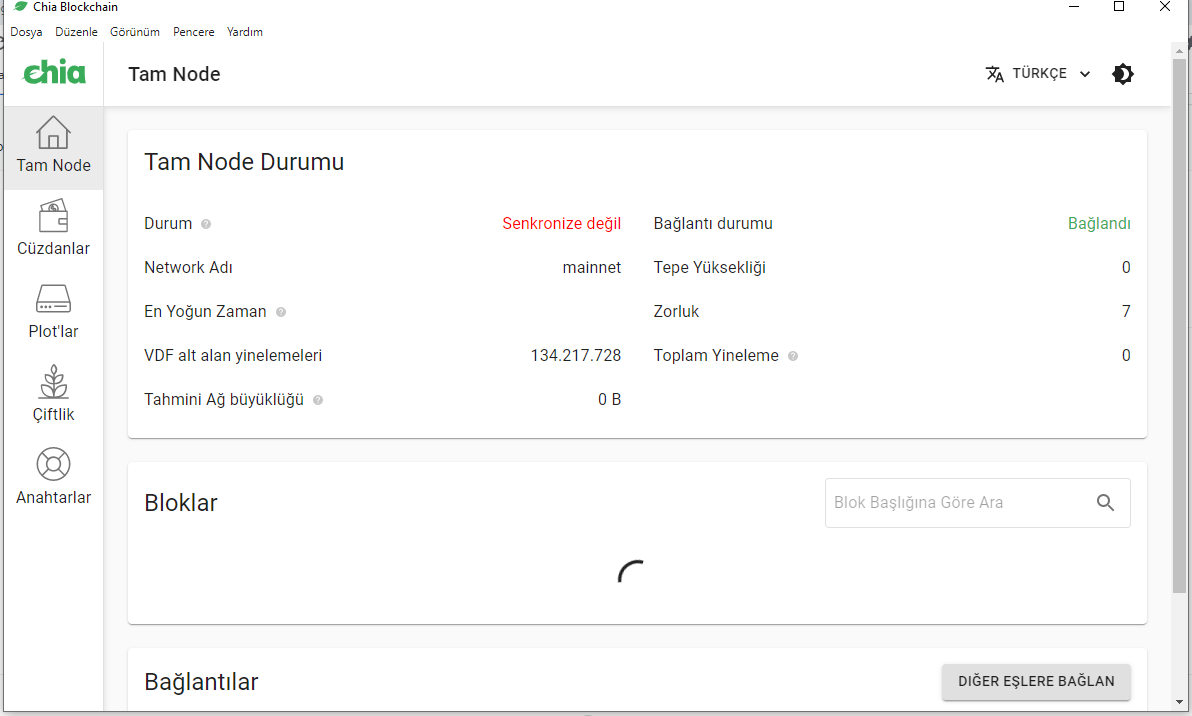This screenshot has height=716, width=1192.
Task: Click the Bağlantı durumu label
Action: coord(712,223)
